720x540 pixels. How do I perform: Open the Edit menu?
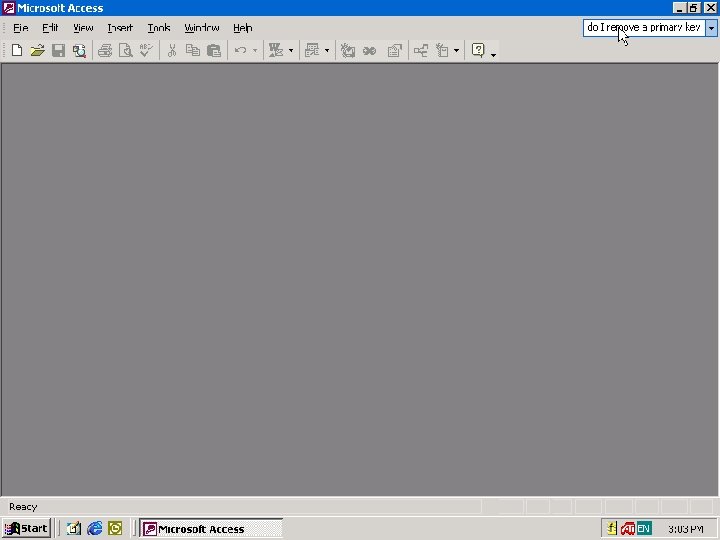click(x=50, y=28)
